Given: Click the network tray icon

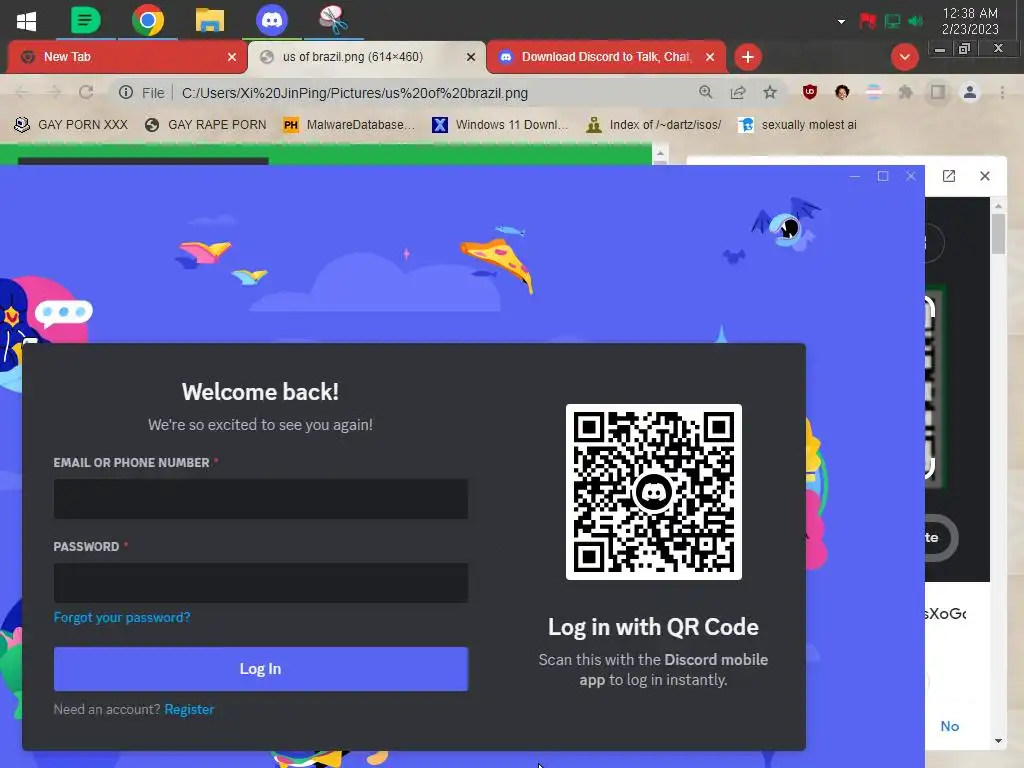Looking at the screenshot, I should (891, 22).
